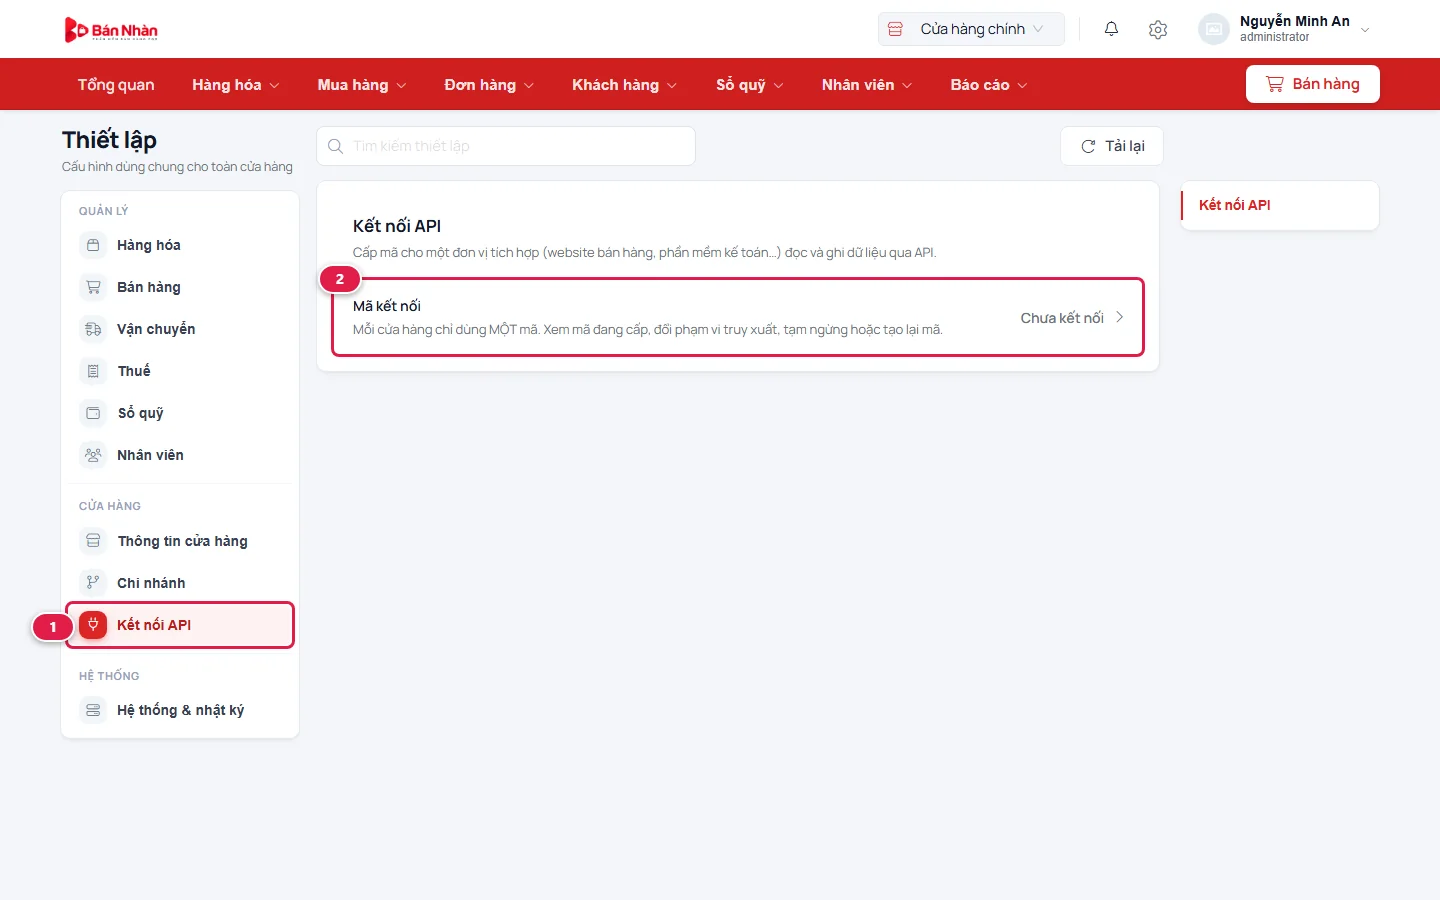Open the Nguyễn Minh An account menu
Image resolution: width=1440 pixels, height=900 pixels.
point(1285,29)
